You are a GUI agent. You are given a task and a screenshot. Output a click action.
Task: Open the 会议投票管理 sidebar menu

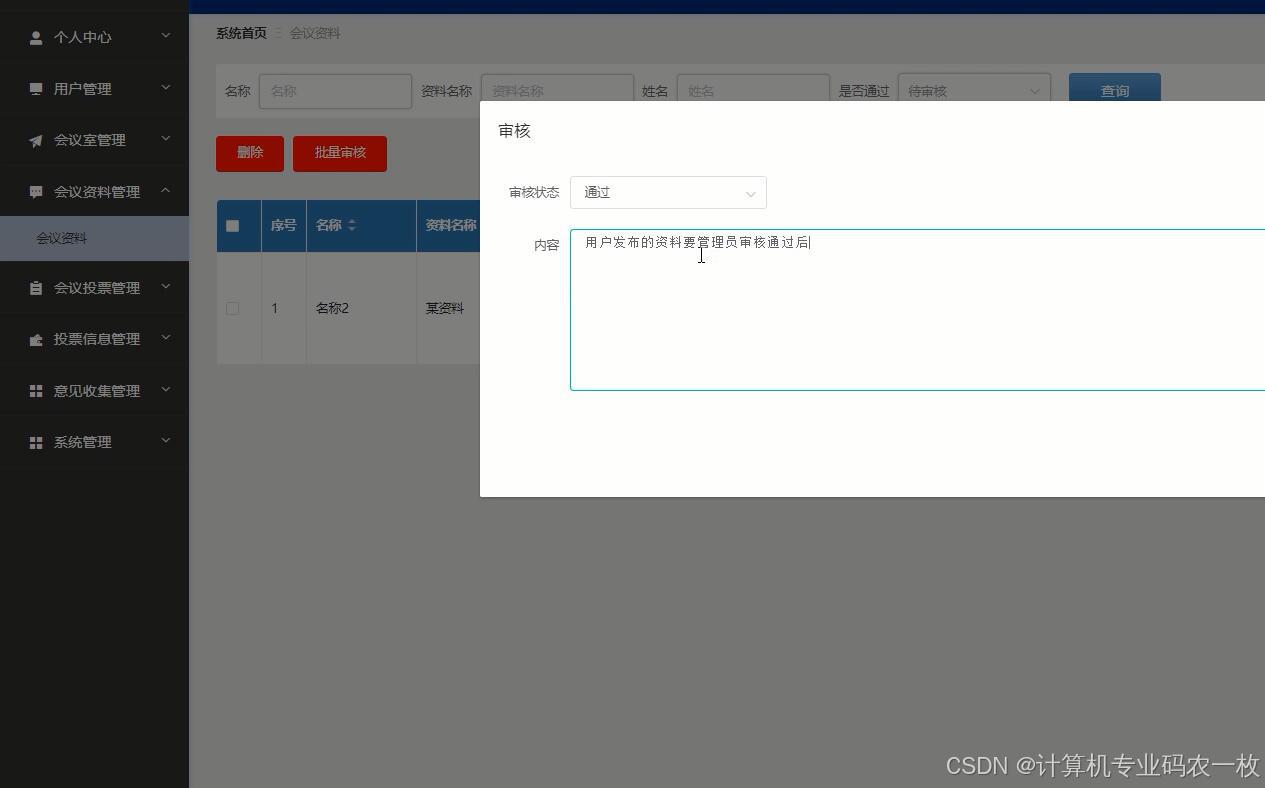tap(94, 288)
